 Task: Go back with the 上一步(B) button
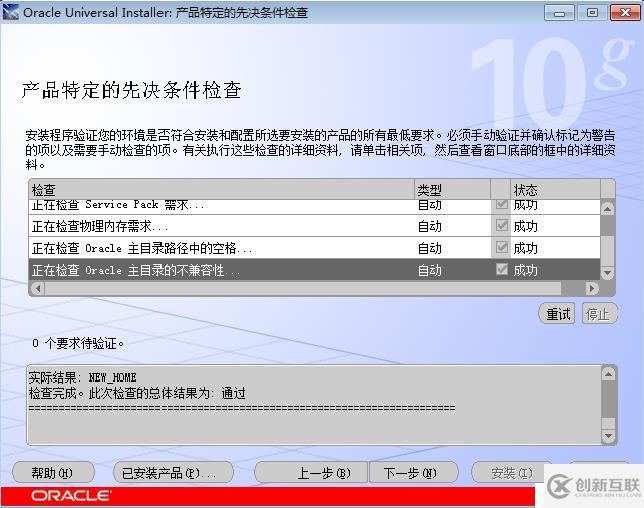[311, 472]
